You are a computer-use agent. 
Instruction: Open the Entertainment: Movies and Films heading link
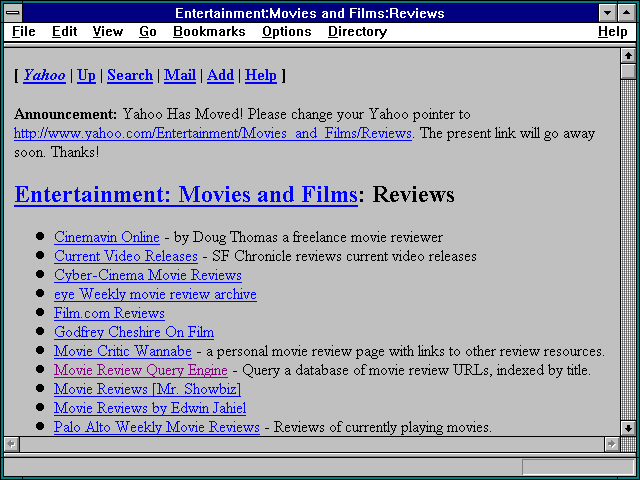[186, 195]
